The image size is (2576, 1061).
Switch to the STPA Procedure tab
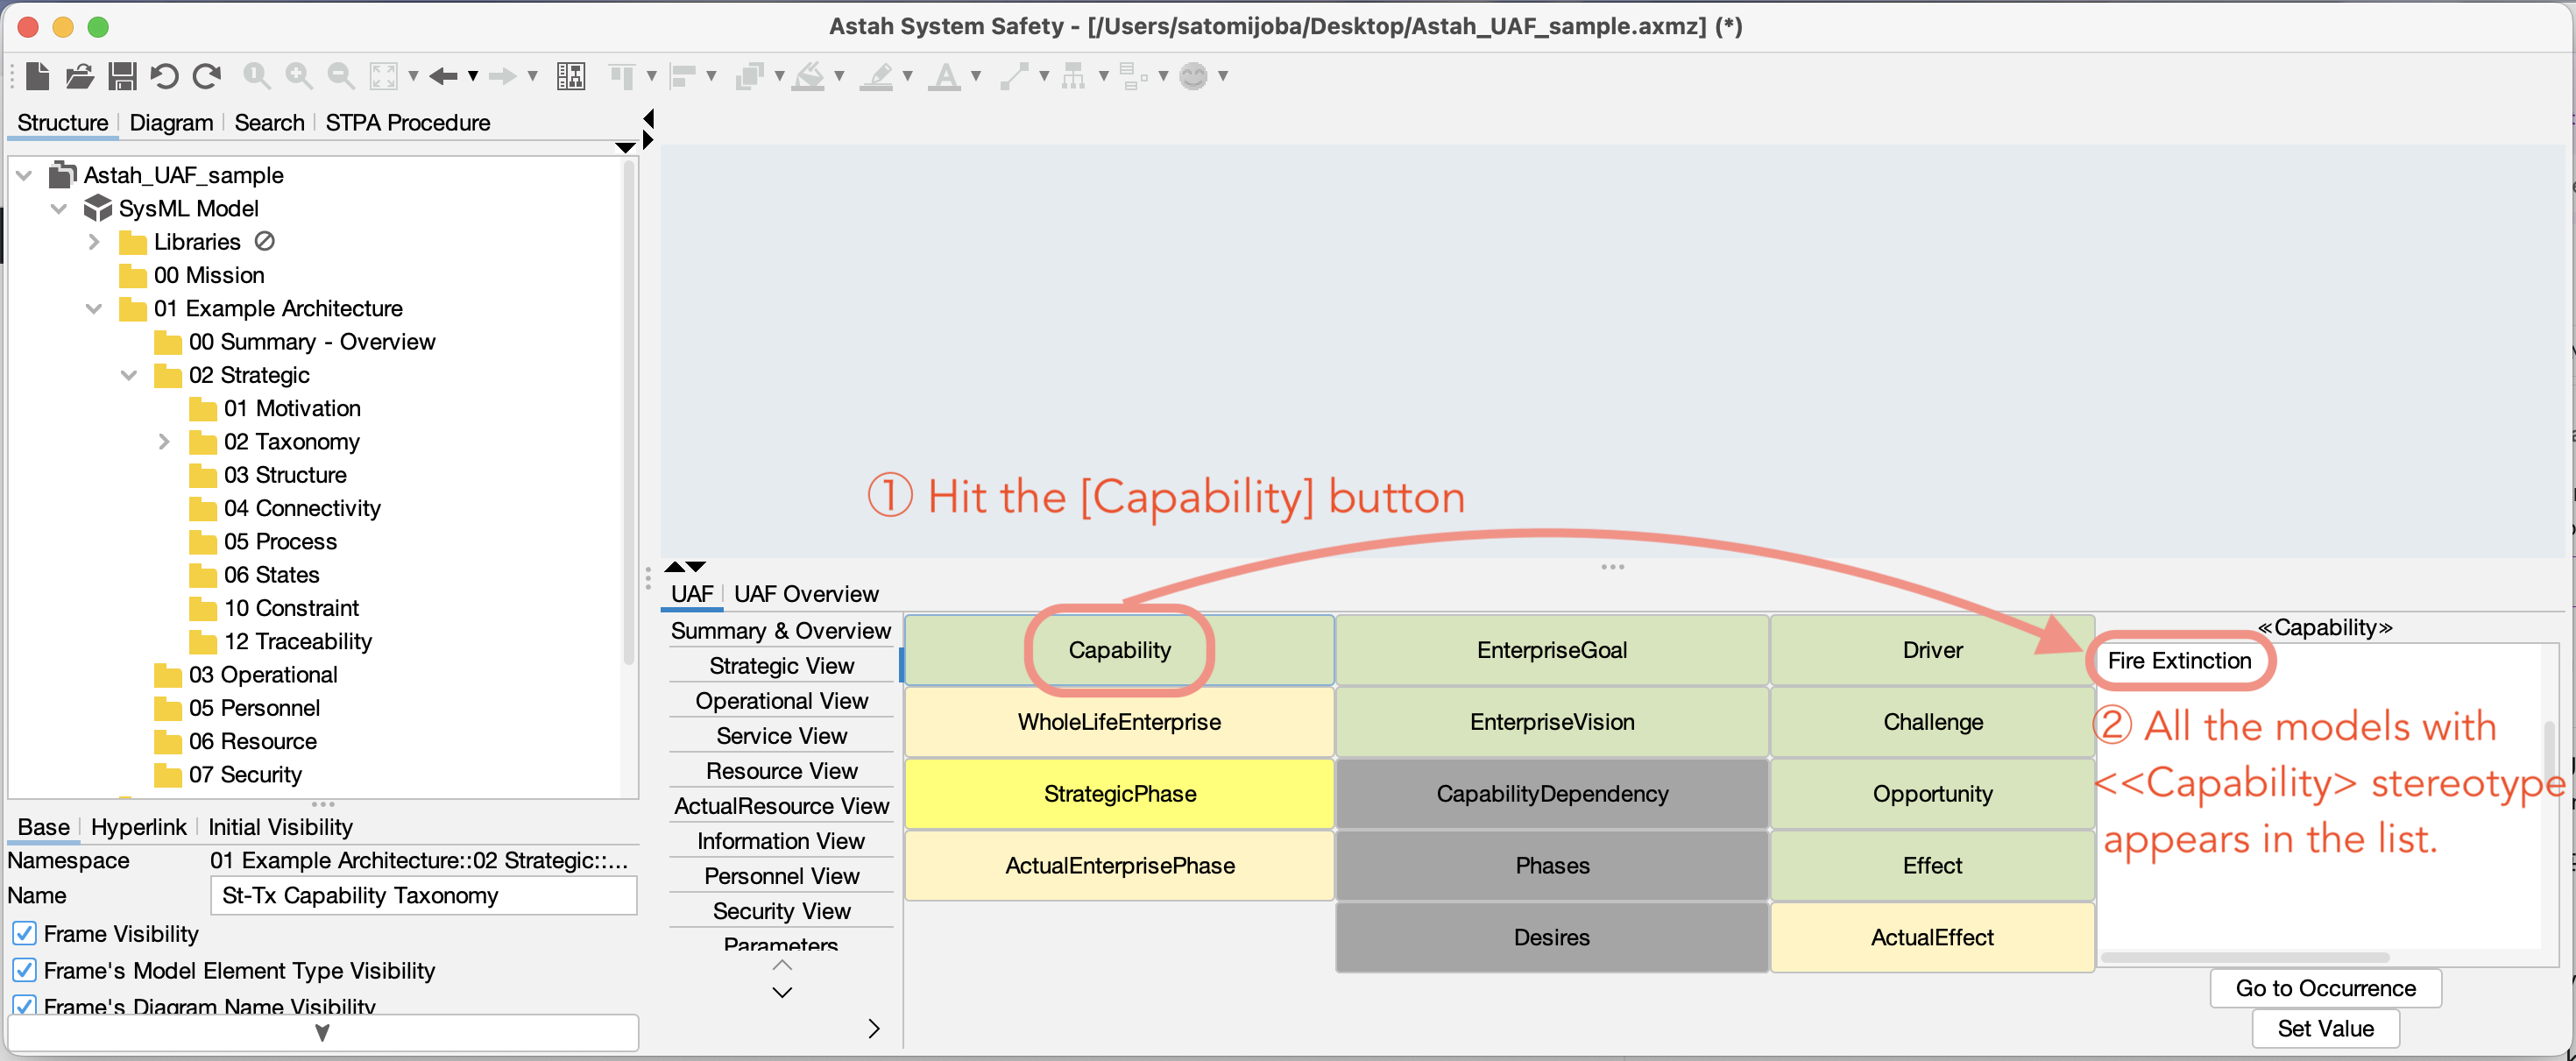tap(407, 122)
